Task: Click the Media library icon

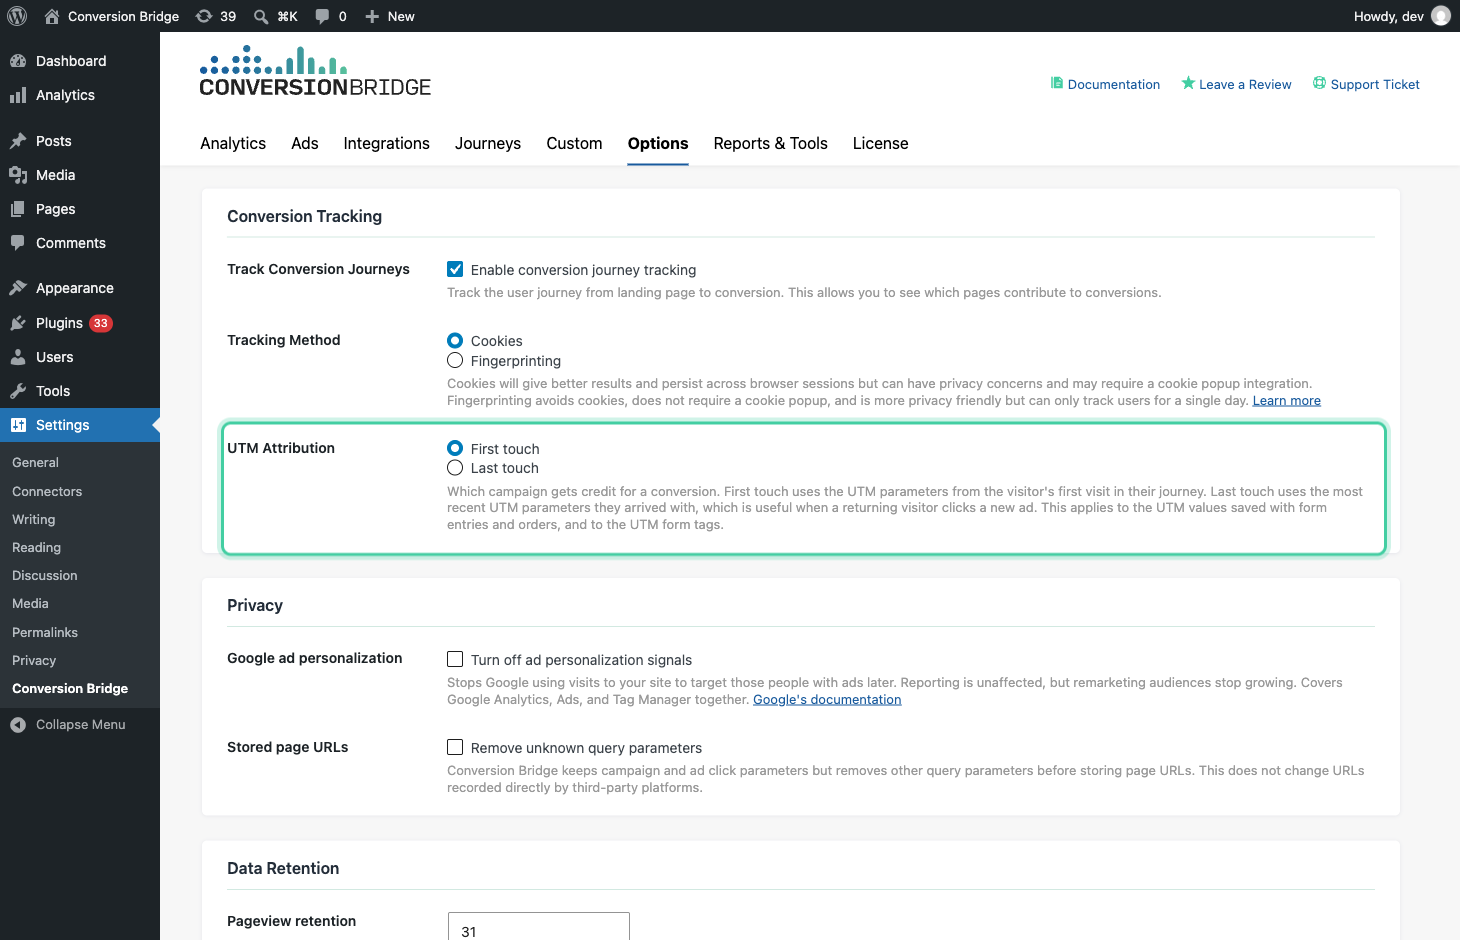Action: (x=18, y=175)
